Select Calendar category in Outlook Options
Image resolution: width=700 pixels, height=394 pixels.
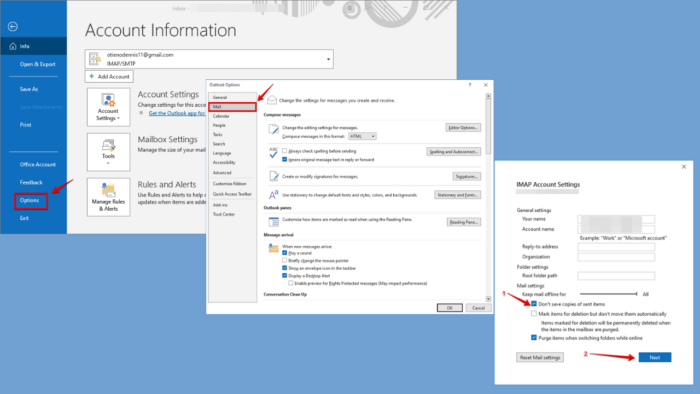coord(221,116)
